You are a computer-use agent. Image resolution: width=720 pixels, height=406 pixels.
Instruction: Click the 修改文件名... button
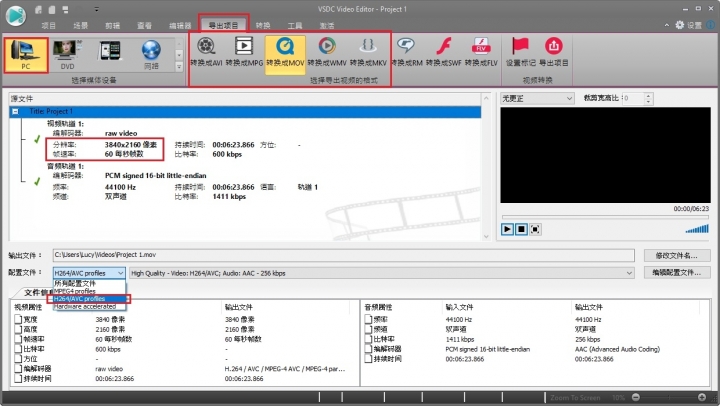tap(677, 255)
